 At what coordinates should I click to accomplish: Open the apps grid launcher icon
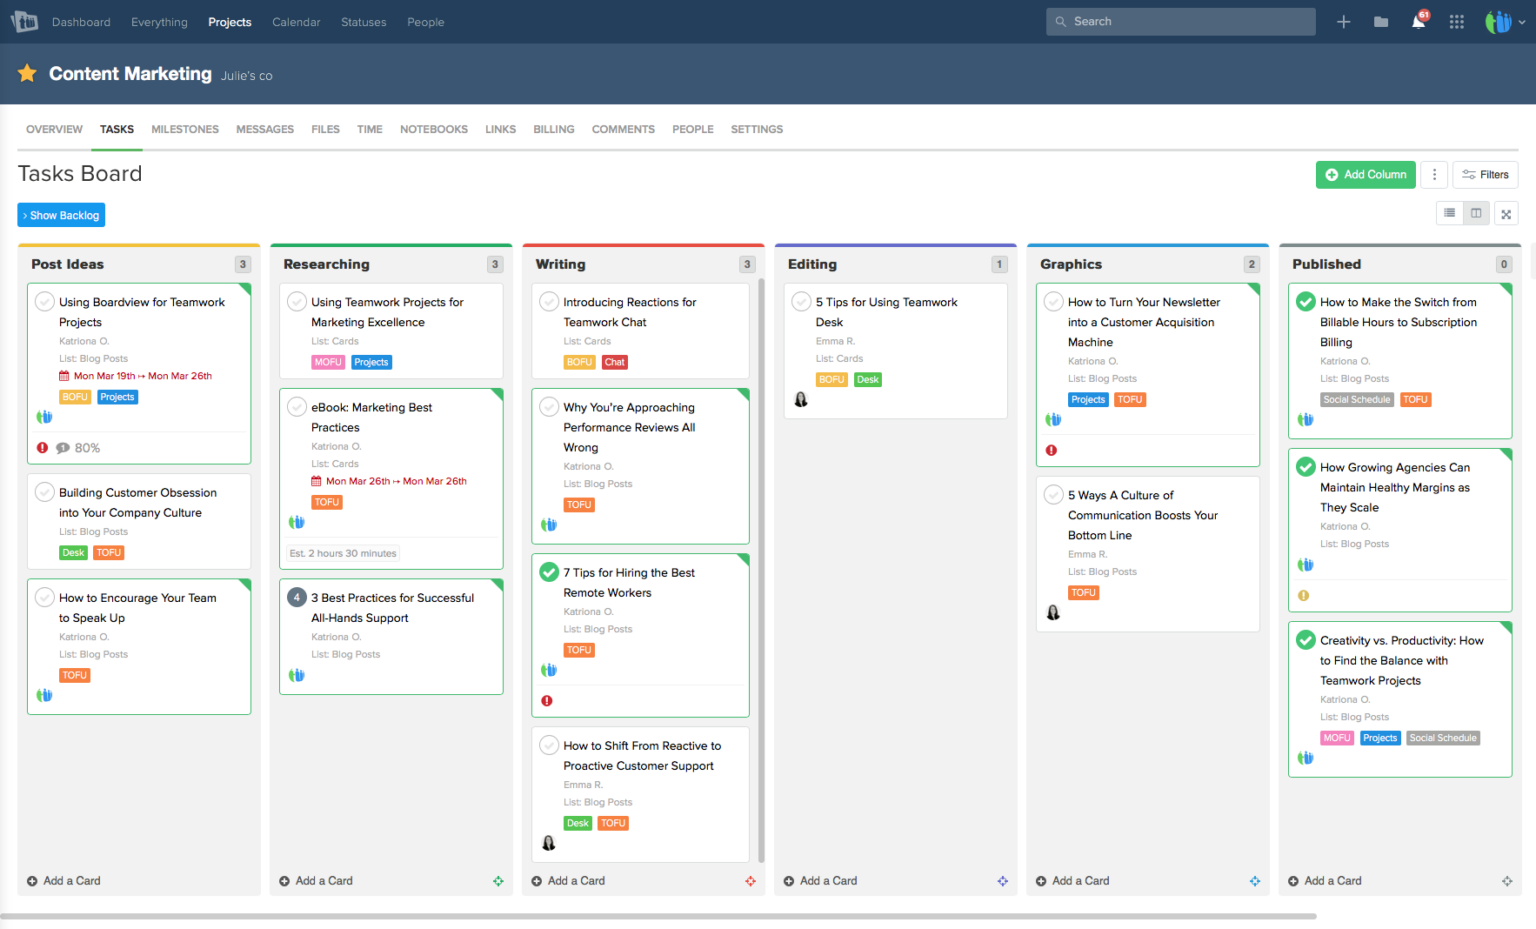pos(1457,20)
